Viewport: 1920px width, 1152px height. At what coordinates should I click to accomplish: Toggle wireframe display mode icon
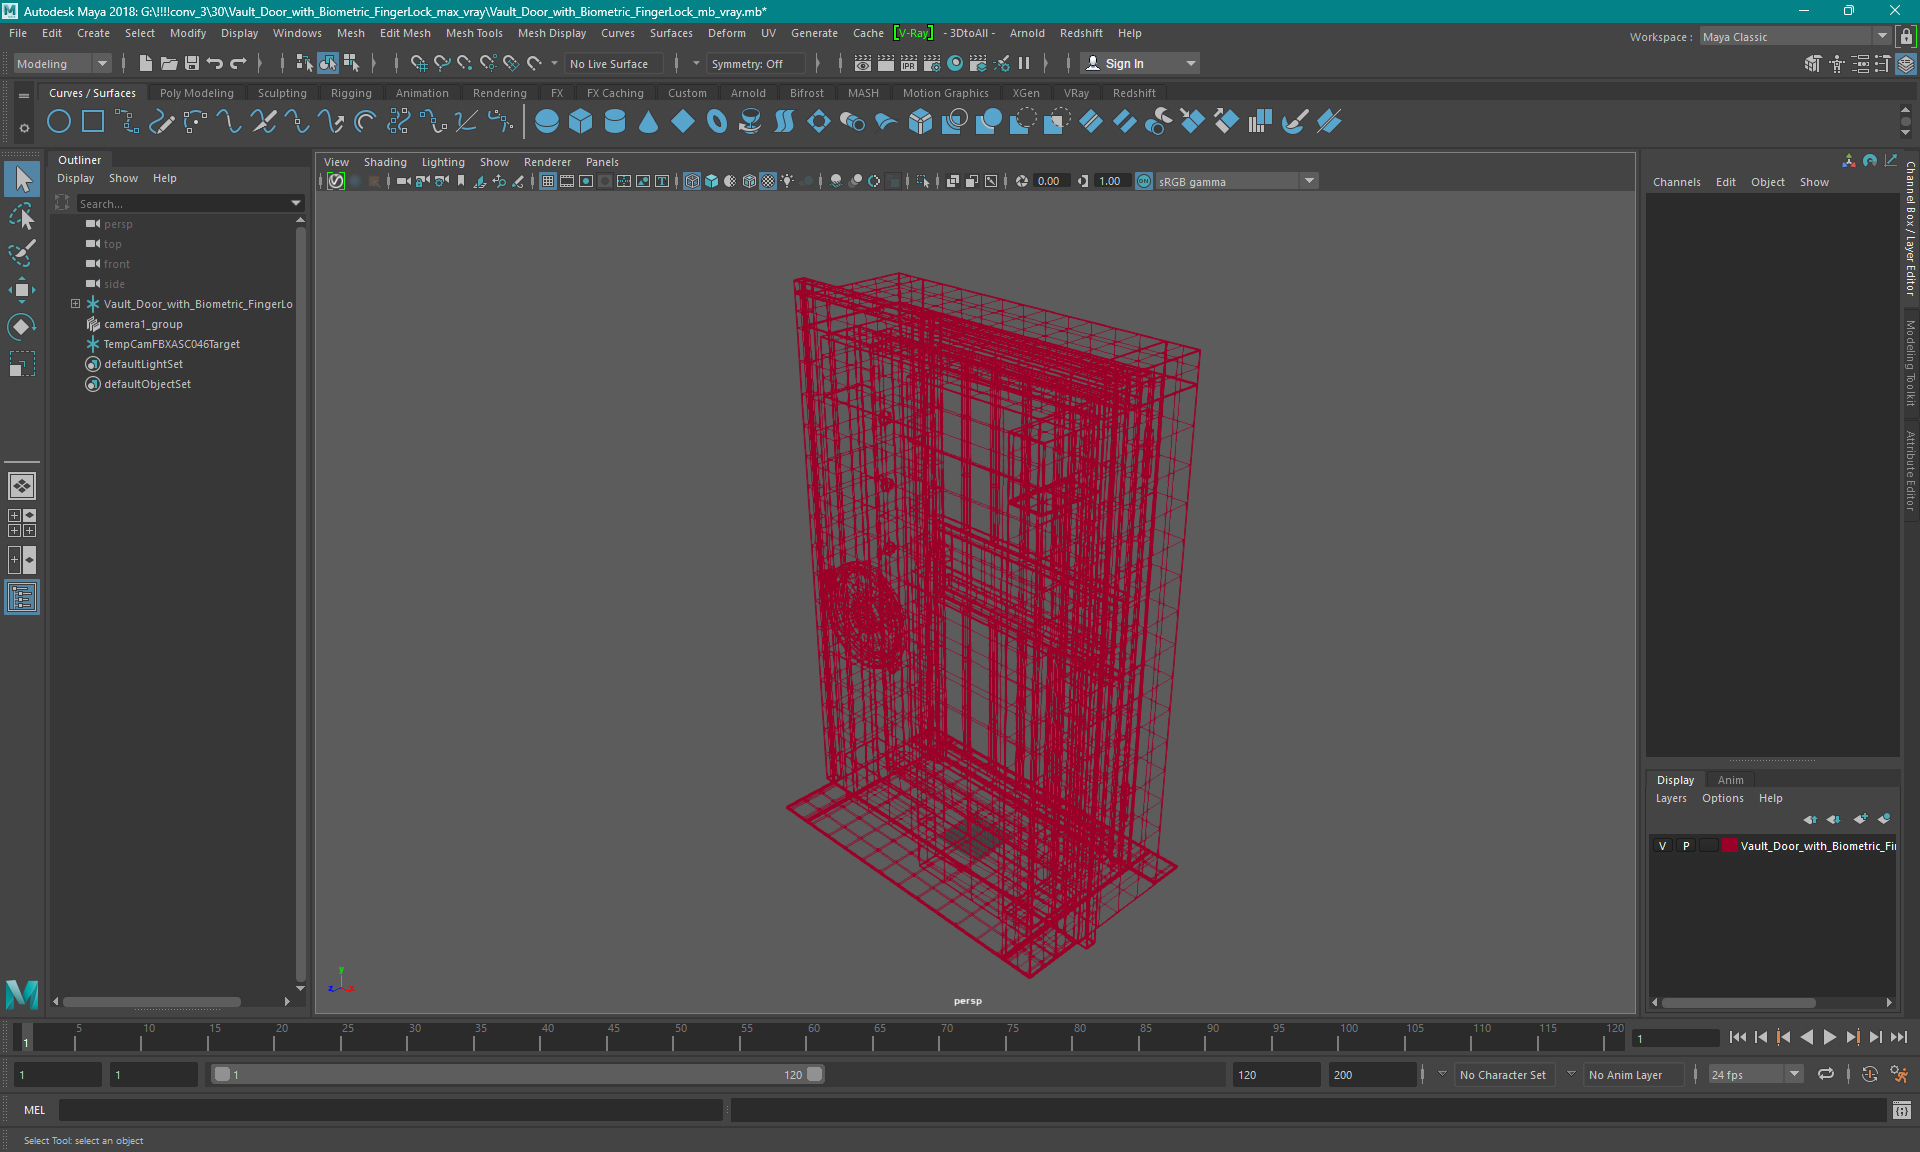(691, 181)
